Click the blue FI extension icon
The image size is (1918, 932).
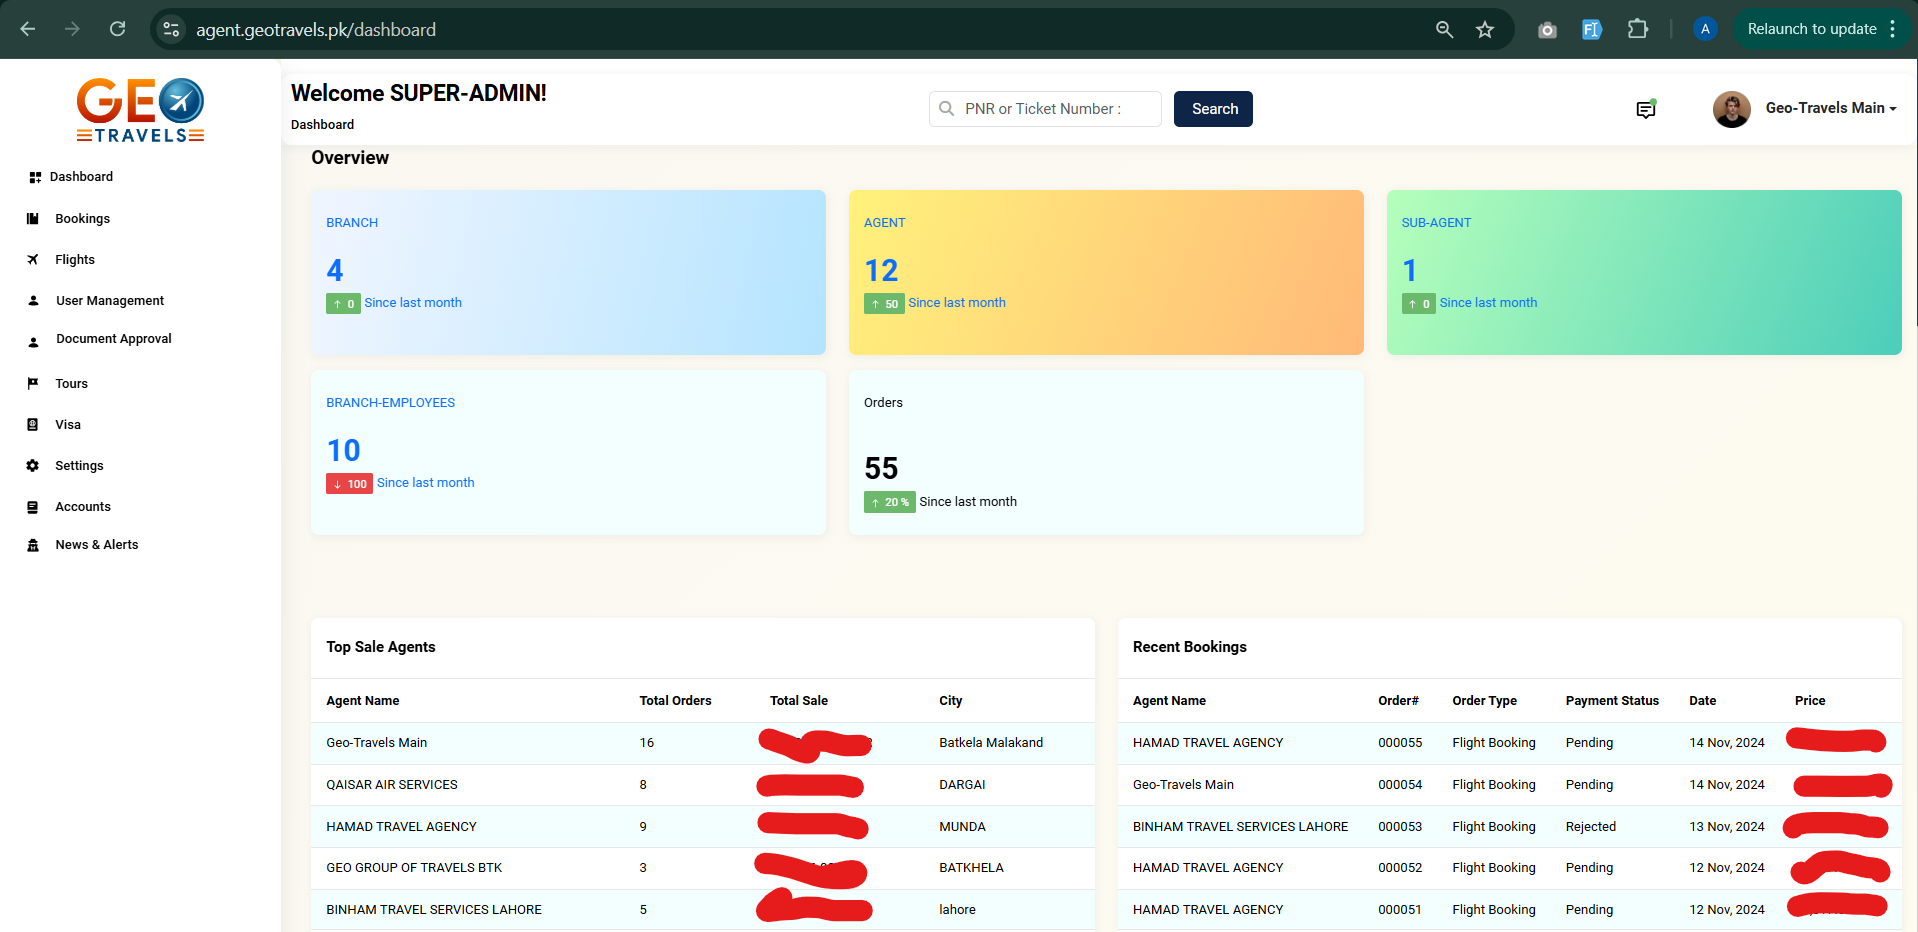coord(1591,30)
